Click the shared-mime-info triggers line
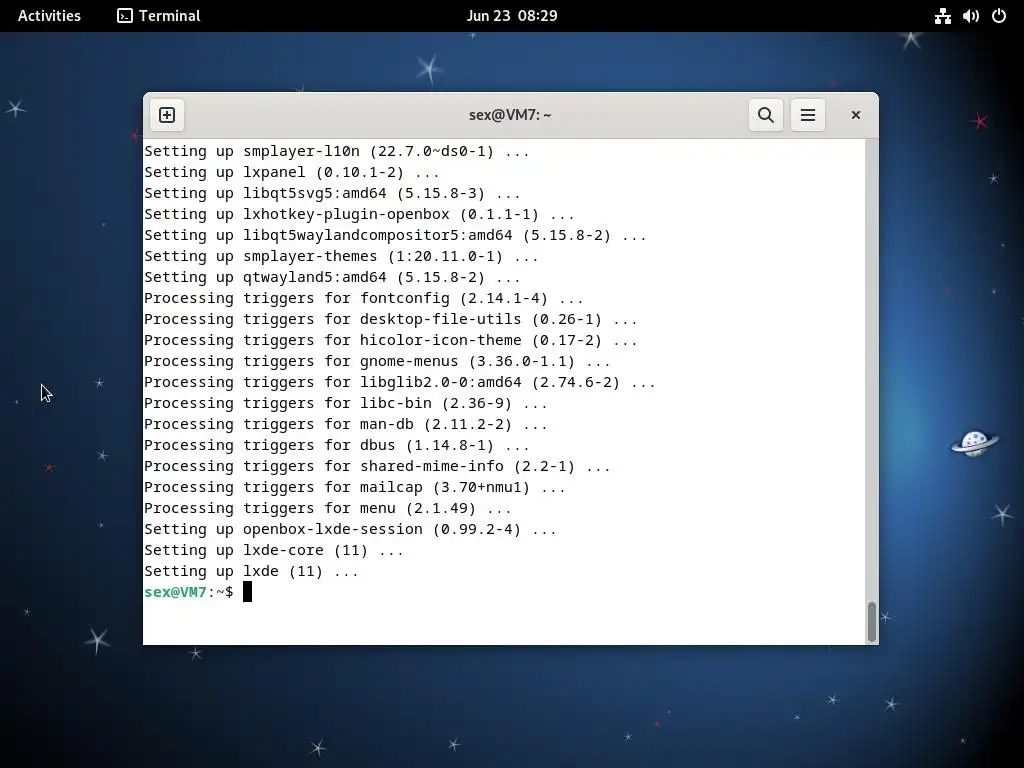 click(377, 466)
